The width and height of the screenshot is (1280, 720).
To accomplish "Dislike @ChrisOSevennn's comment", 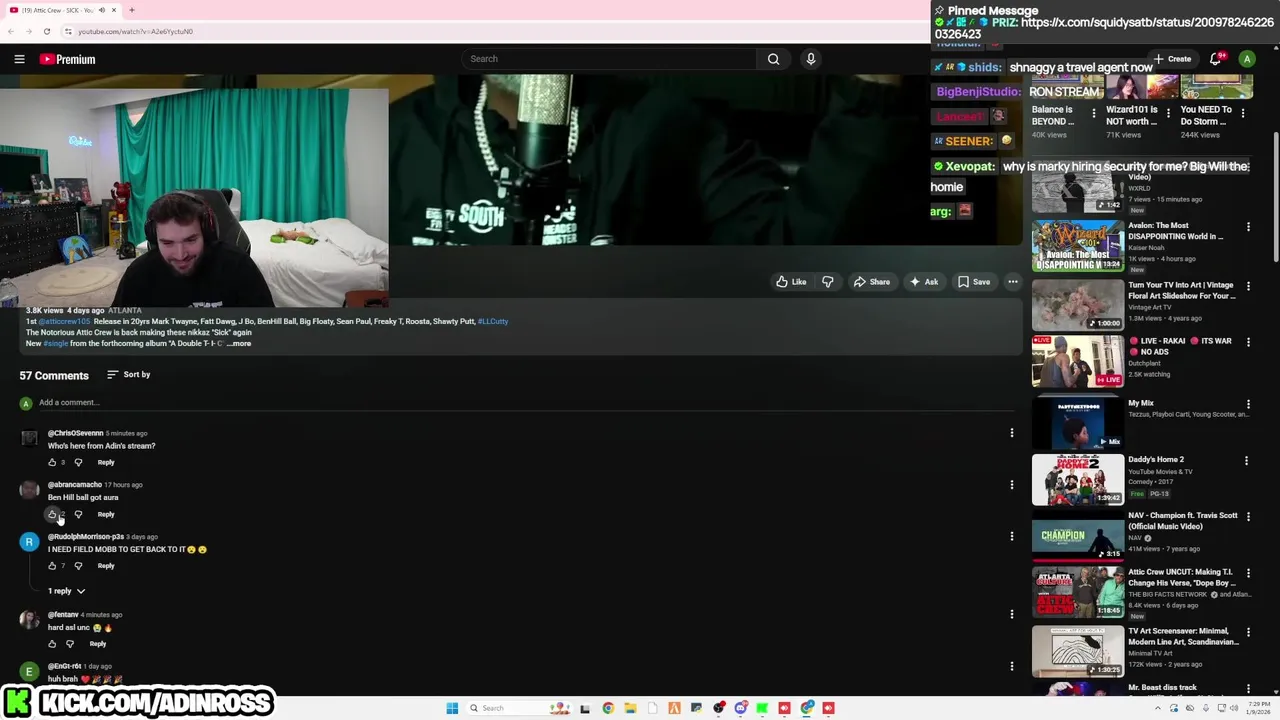I will pos(78,462).
